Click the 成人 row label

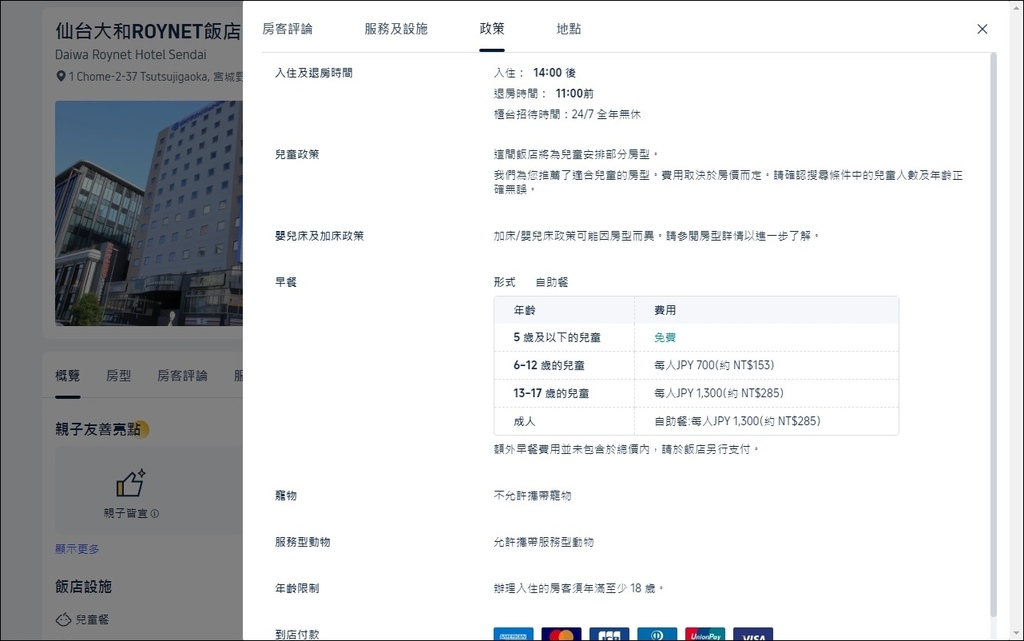click(524, 422)
